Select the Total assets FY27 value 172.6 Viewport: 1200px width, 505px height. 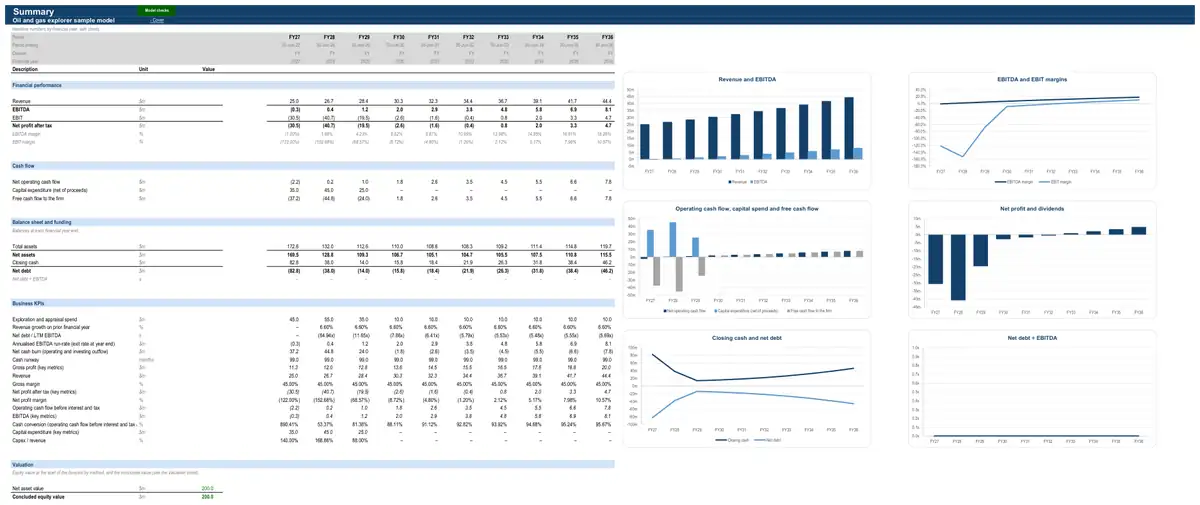(294, 246)
